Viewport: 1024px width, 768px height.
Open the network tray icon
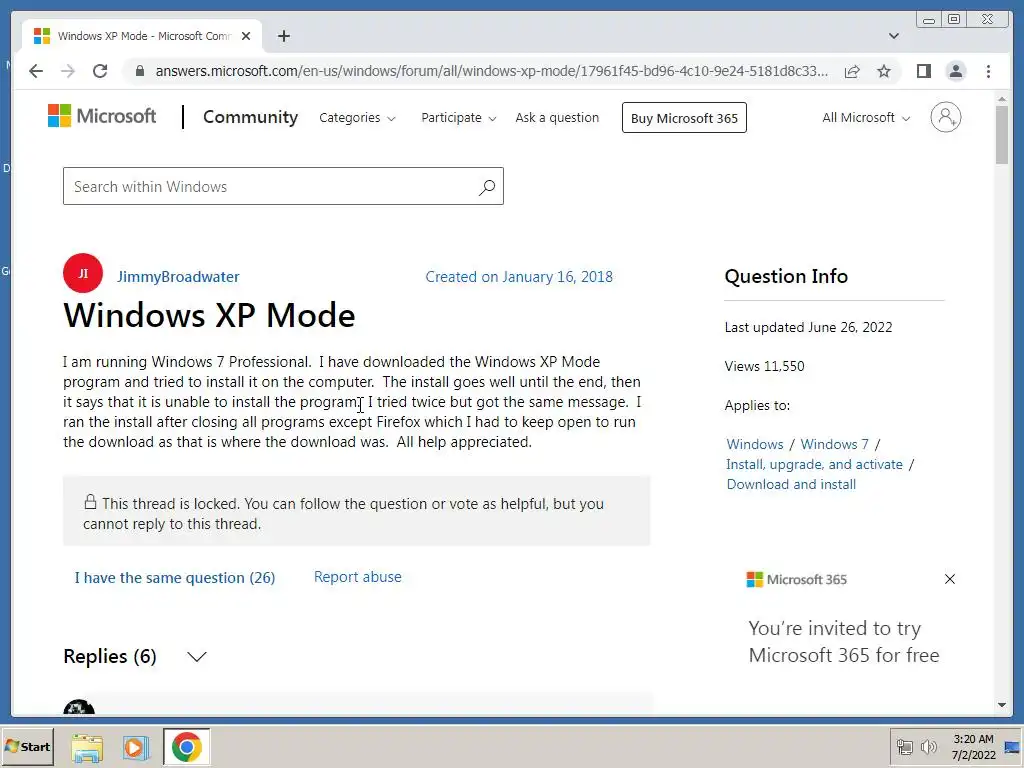point(904,747)
